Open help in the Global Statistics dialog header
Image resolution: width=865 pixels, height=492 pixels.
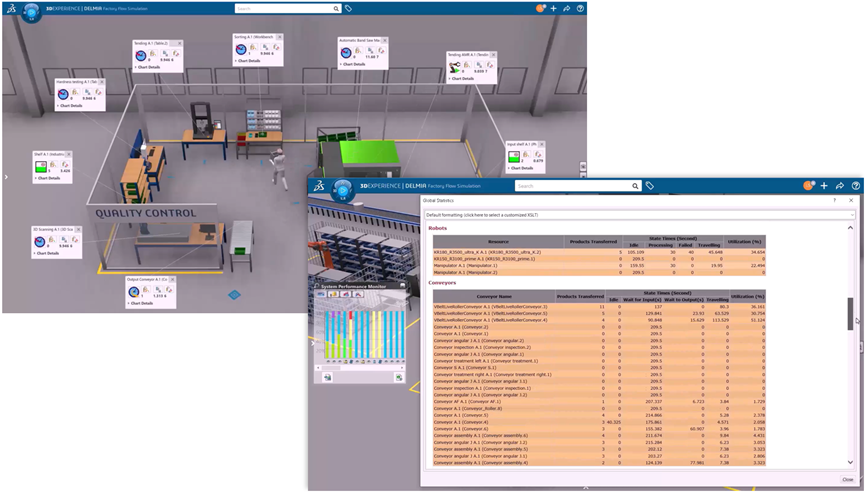836,200
